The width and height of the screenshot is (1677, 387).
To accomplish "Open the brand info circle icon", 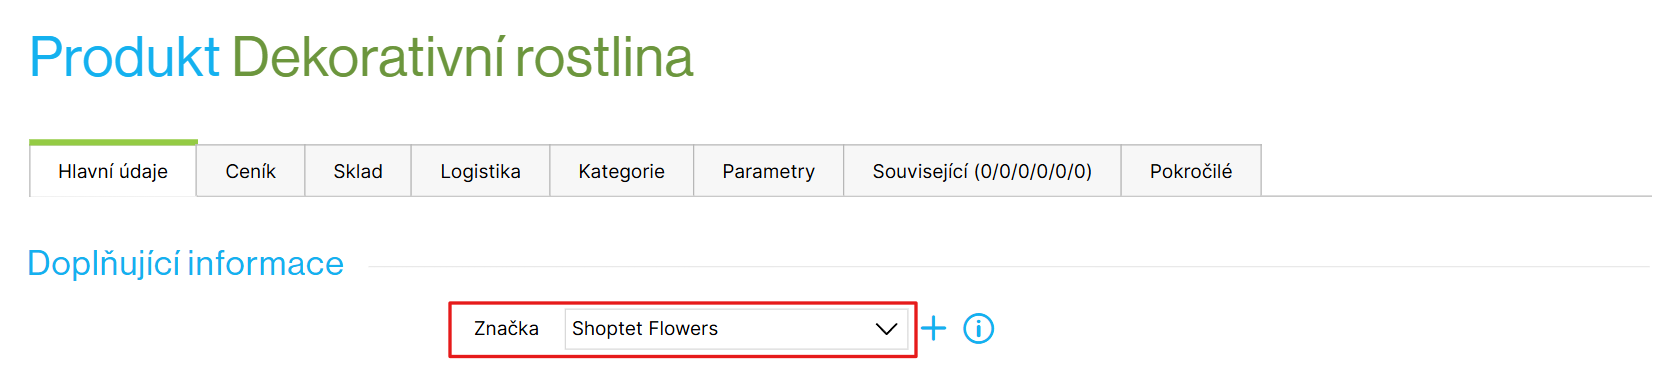I will pos(978,328).
